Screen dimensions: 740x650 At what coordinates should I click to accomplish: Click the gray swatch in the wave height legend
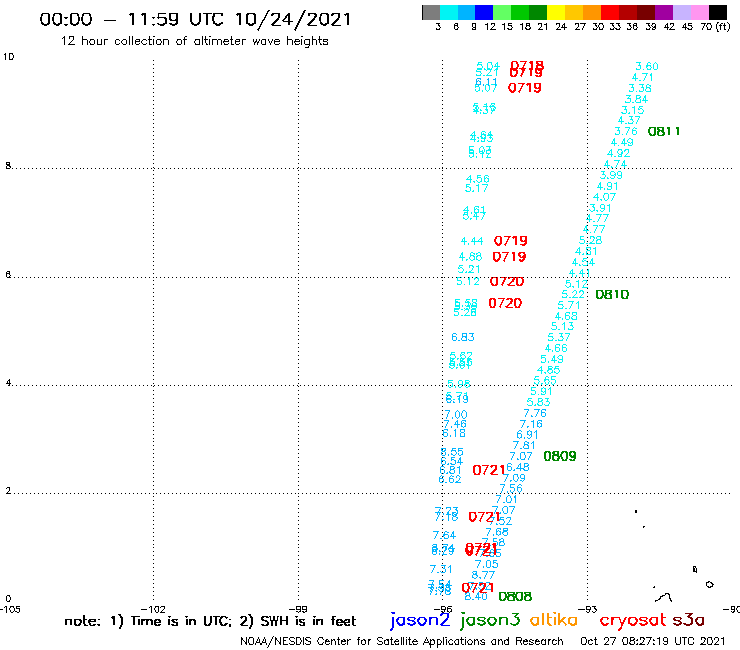(431, 12)
